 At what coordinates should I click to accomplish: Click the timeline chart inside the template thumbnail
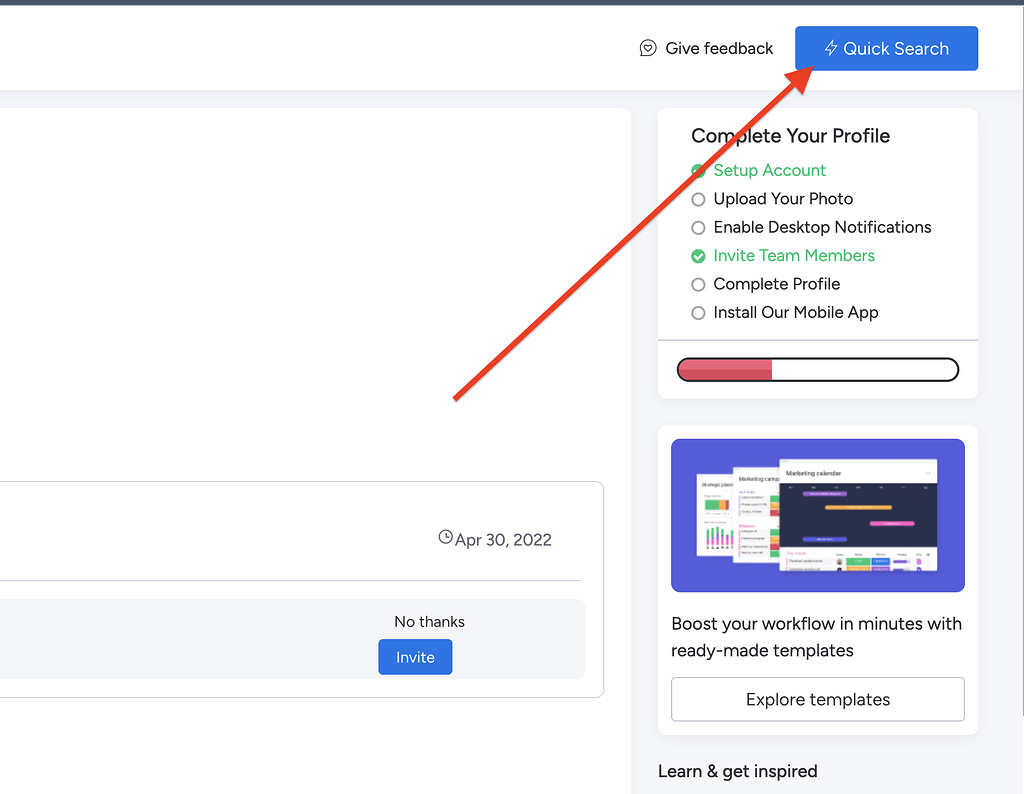pyautogui.click(x=860, y=515)
